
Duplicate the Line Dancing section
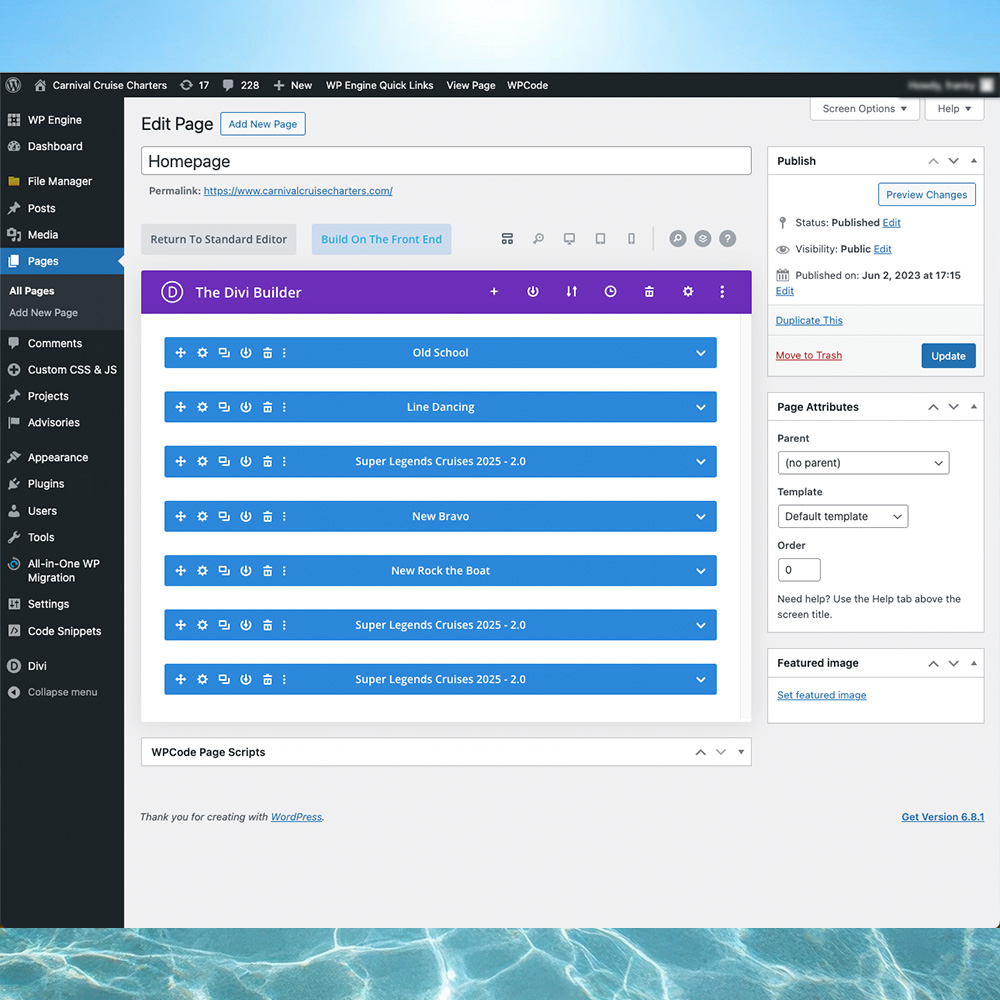click(x=224, y=407)
